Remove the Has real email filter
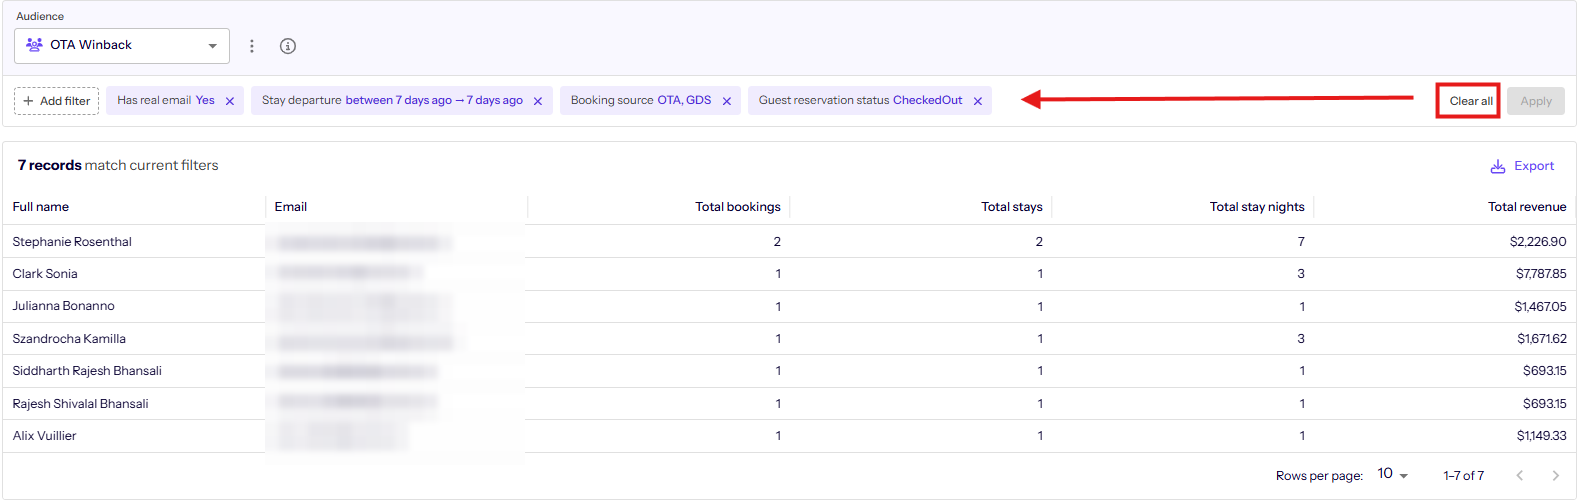 pos(230,101)
